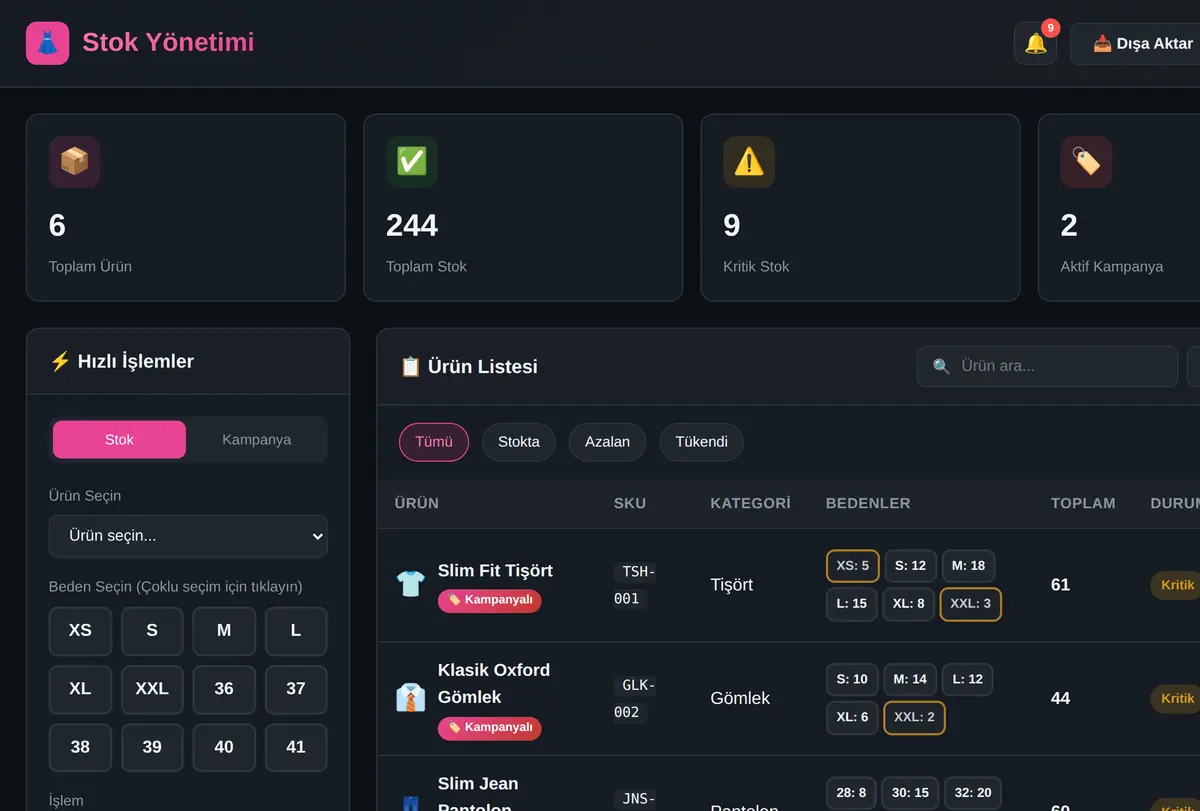Switch to the Stok tab
Viewport: 1200px width, 811px height.
pyautogui.click(x=119, y=440)
